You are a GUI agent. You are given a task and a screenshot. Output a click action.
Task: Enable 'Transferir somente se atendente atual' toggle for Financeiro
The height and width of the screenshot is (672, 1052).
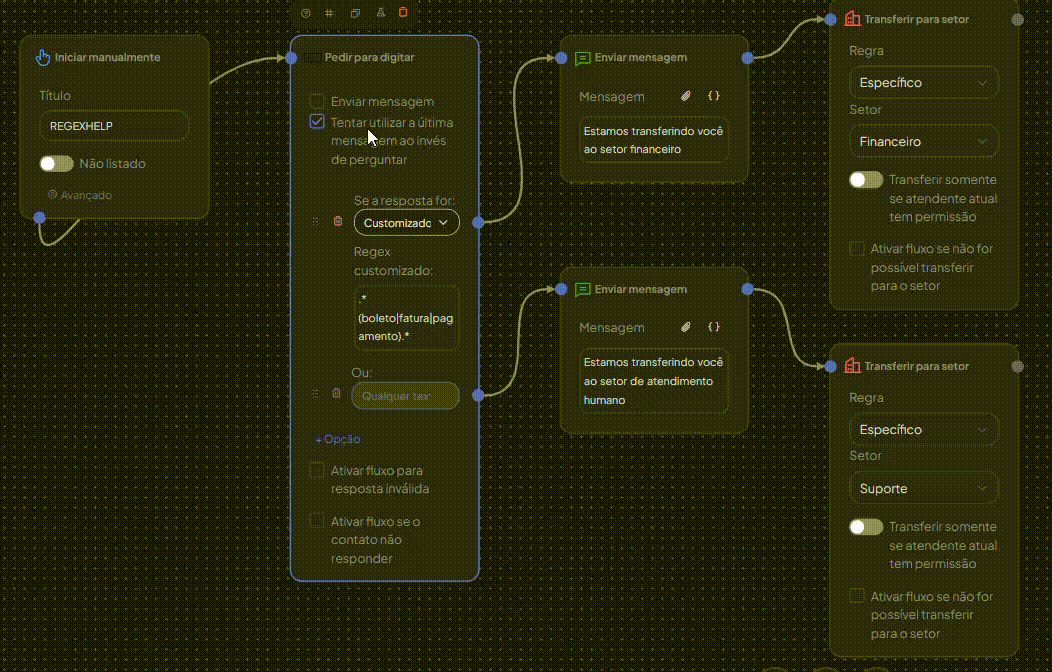[x=865, y=180]
